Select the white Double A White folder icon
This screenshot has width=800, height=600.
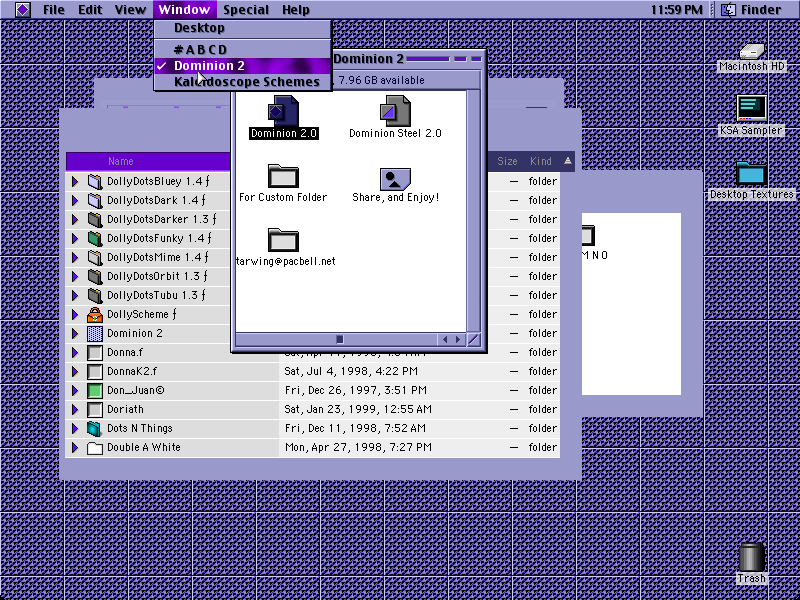point(94,447)
